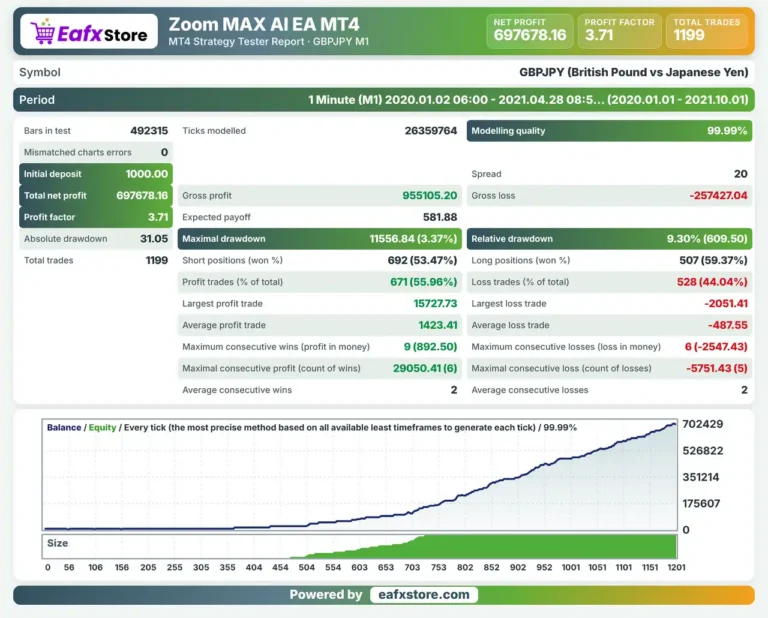Image resolution: width=768 pixels, height=618 pixels.
Task: Select Maximal consecutive loss value -5751.43 (5)
Action: [x=717, y=368]
